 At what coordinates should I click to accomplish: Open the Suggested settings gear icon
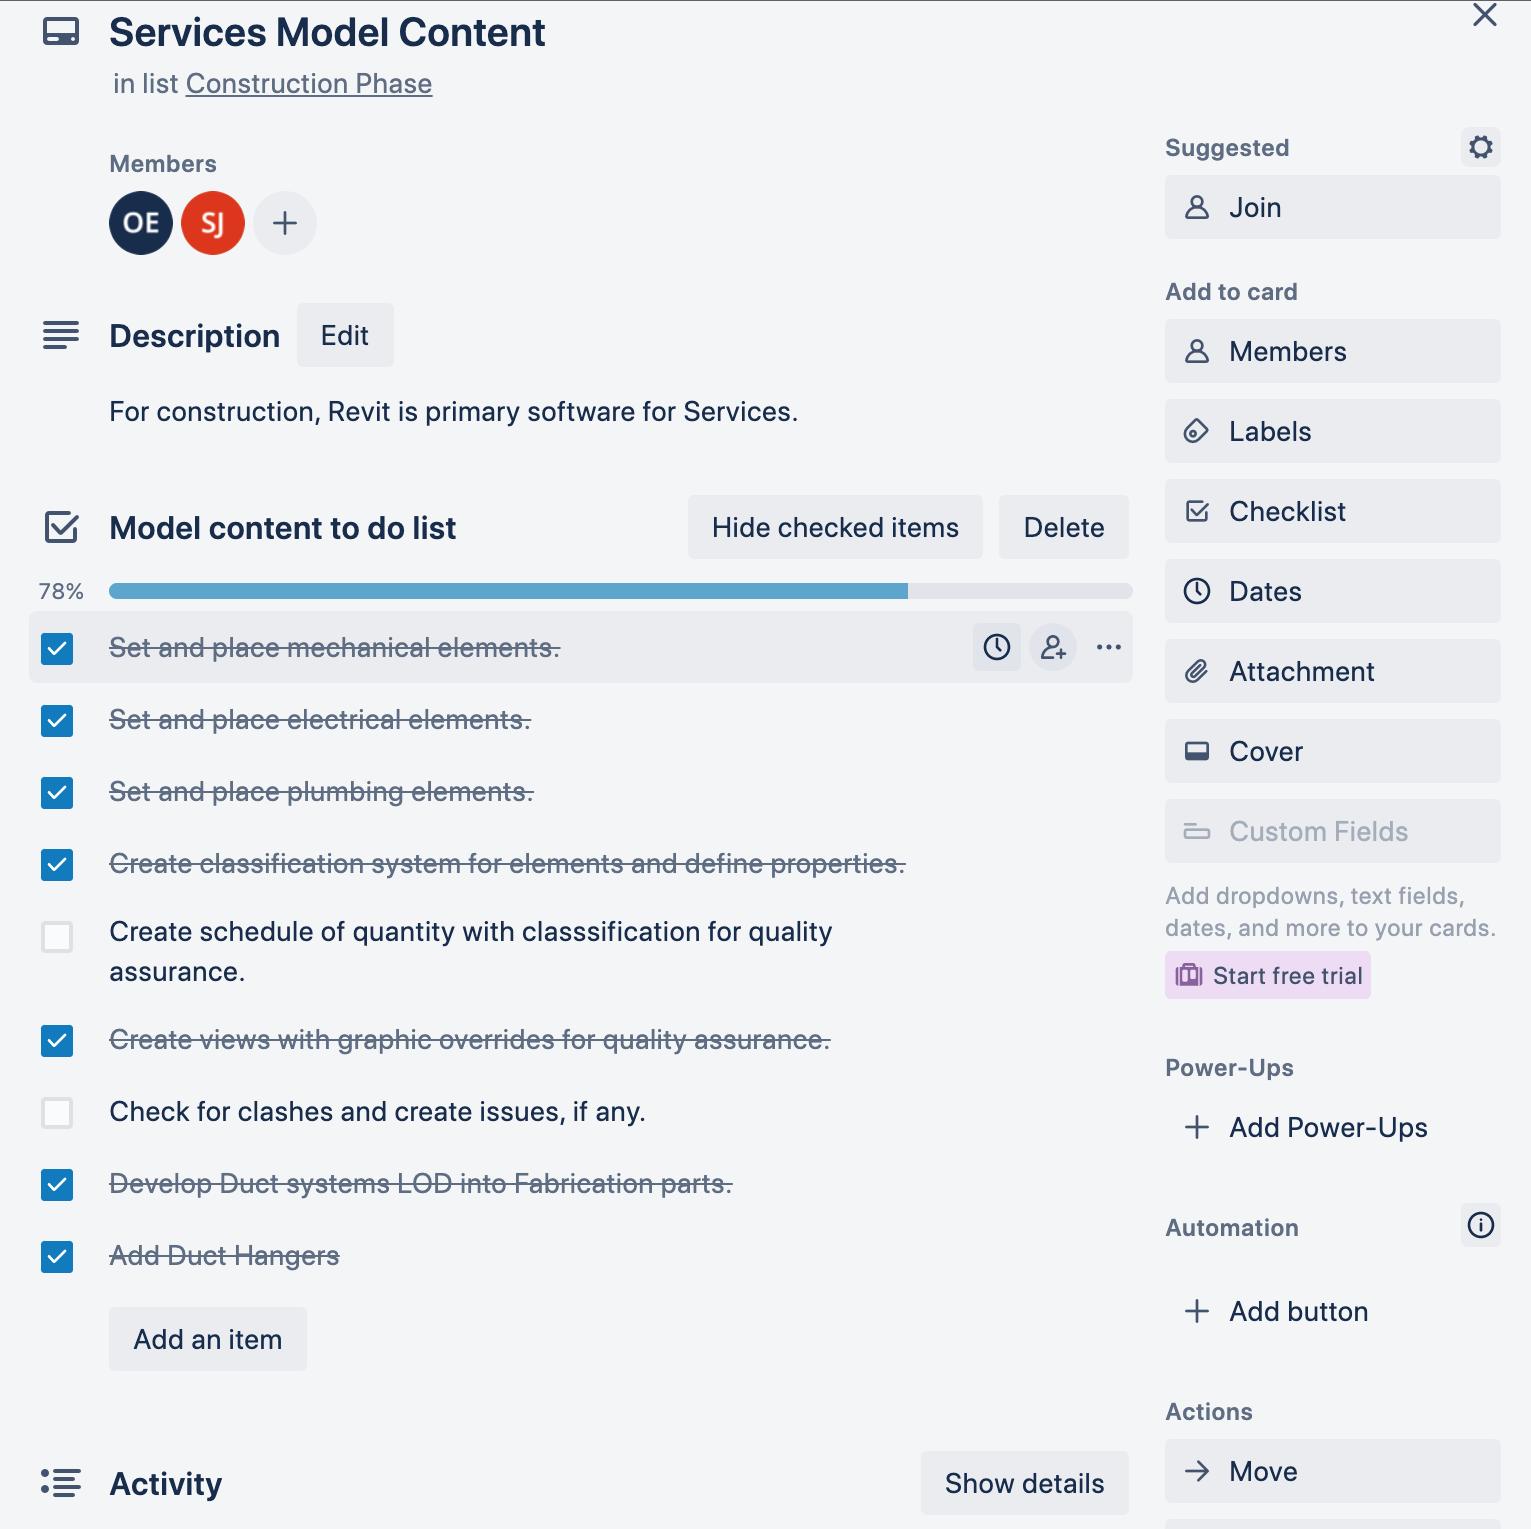(1480, 147)
